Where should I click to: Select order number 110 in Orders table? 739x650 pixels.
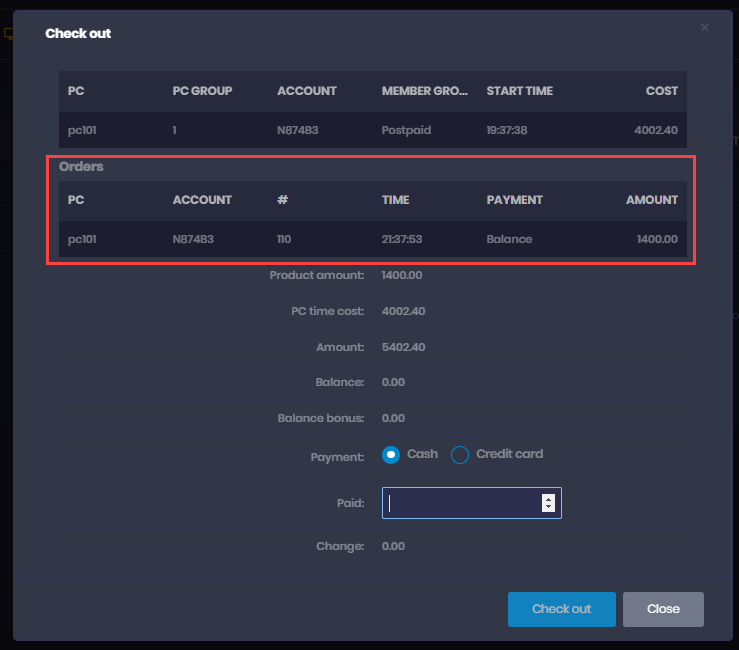[x=284, y=239]
